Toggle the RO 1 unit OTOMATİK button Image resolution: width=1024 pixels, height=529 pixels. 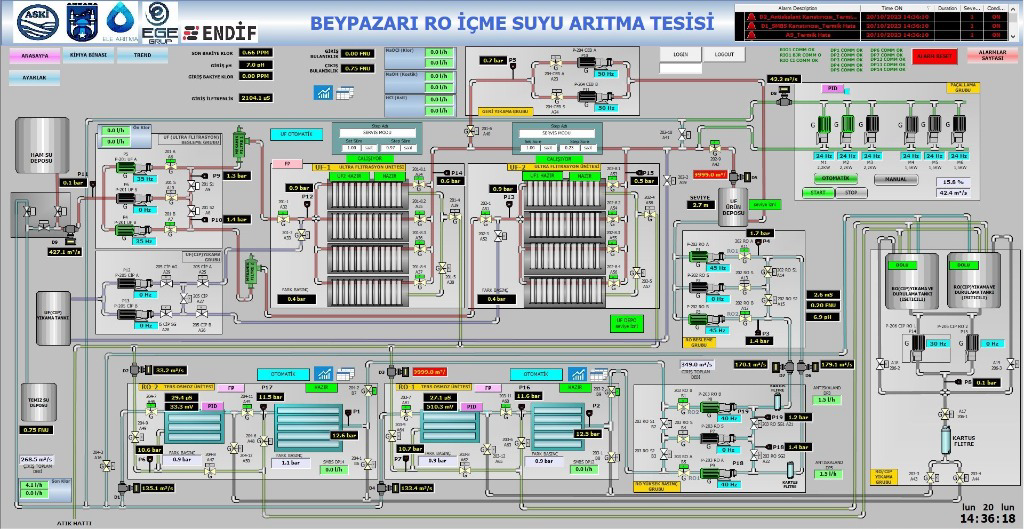(536, 374)
